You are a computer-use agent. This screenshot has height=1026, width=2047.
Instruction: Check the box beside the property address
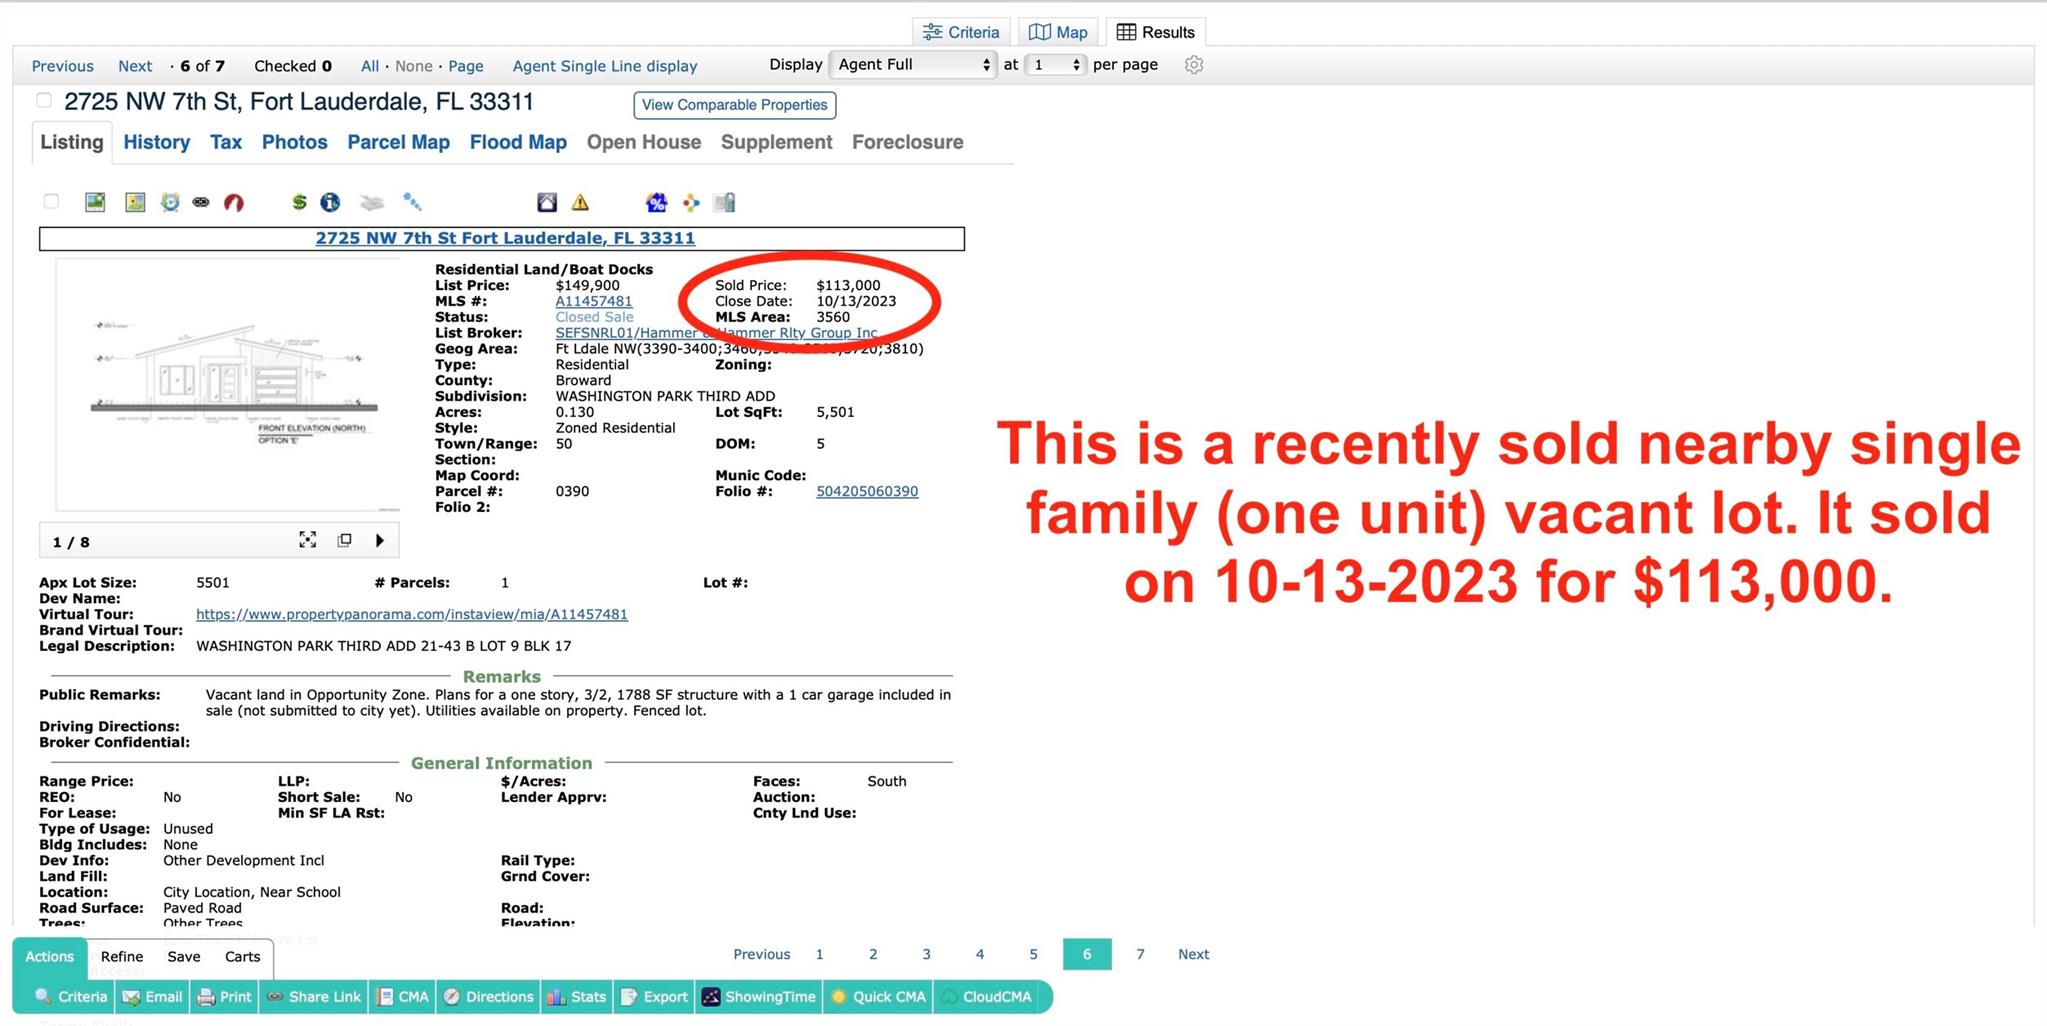(44, 101)
